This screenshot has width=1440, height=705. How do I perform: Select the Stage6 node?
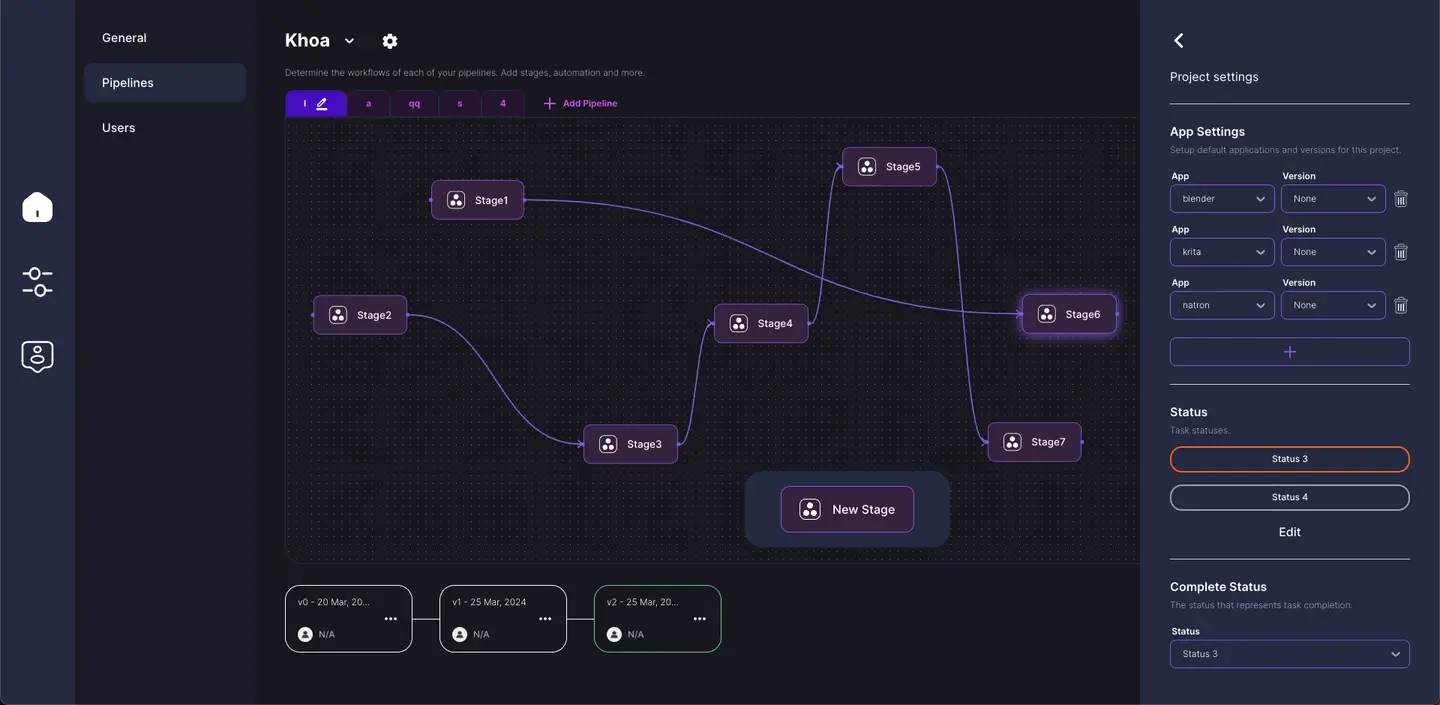pyautogui.click(x=1069, y=314)
